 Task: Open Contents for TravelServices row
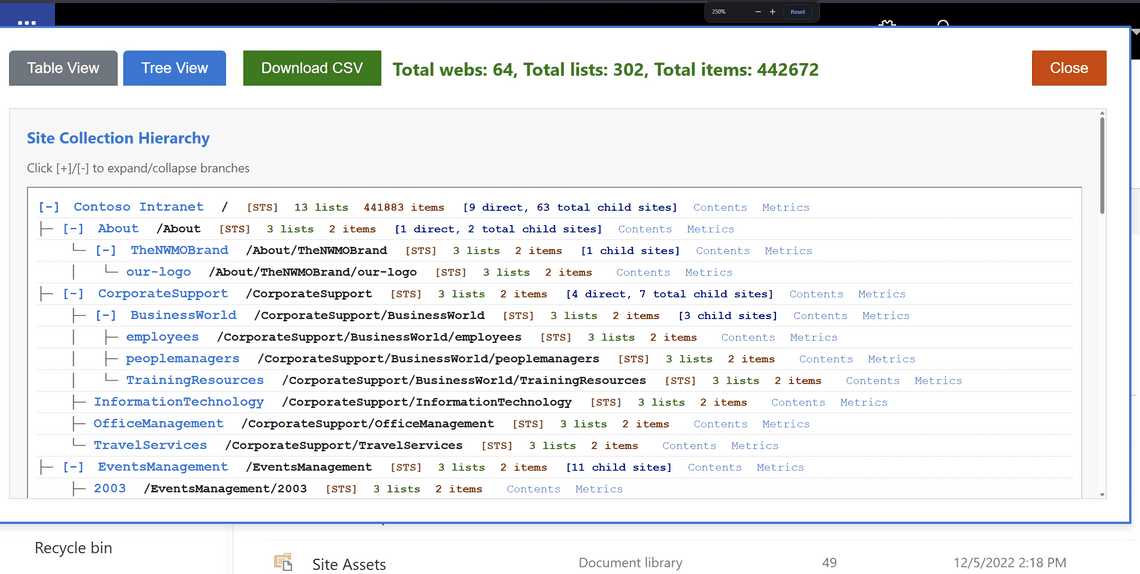[x=689, y=446]
